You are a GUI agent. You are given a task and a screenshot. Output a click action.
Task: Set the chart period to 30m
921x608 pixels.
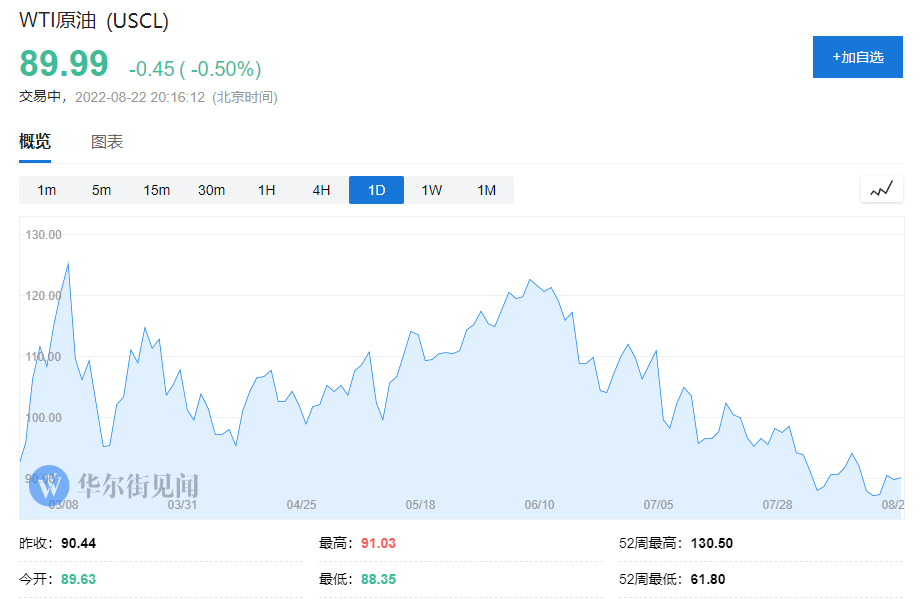tap(211, 190)
